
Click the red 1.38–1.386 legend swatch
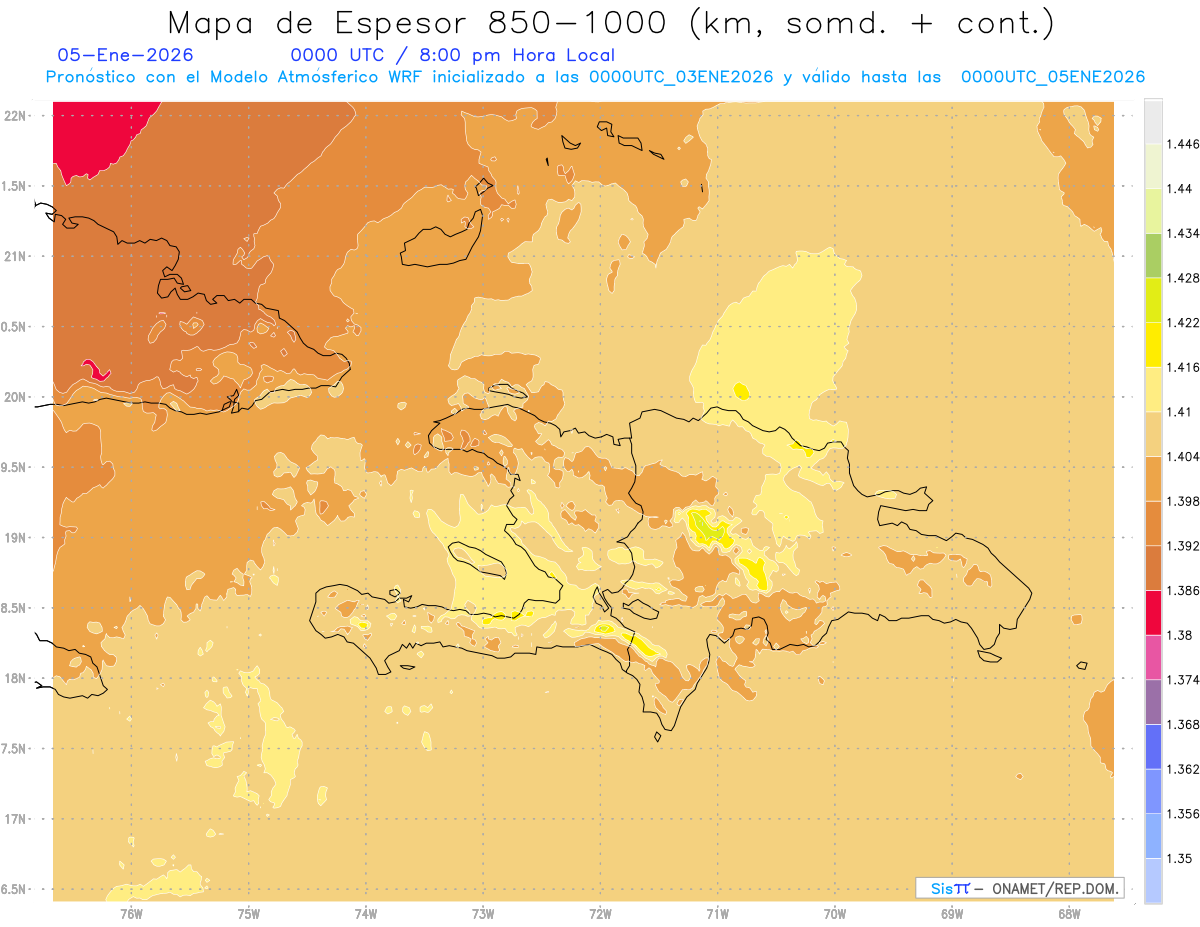tap(1153, 613)
